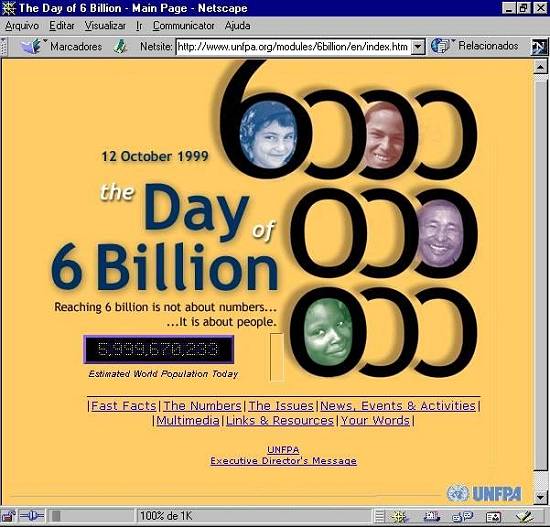The height and width of the screenshot is (527, 550).
Task: Open the Relacionados related-sites icon
Action: click(x=440, y=46)
